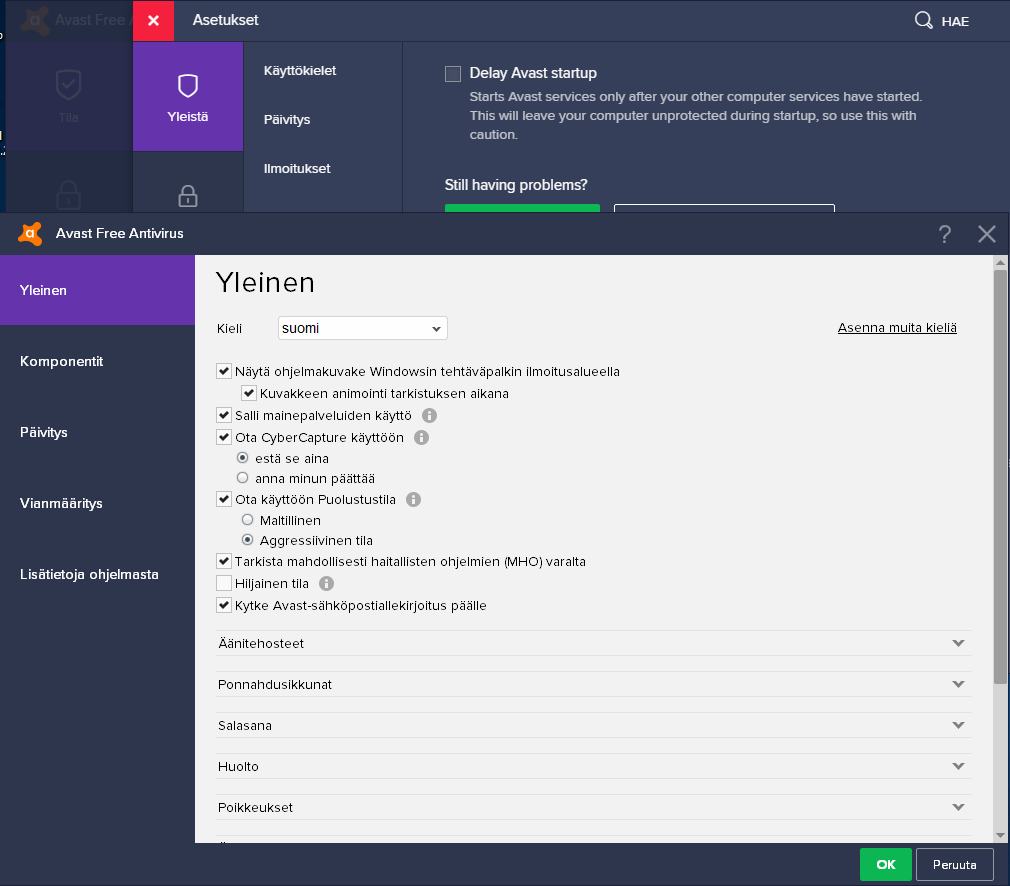Expand the Huolto section
The height and width of the screenshot is (886, 1010).
pos(594,766)
